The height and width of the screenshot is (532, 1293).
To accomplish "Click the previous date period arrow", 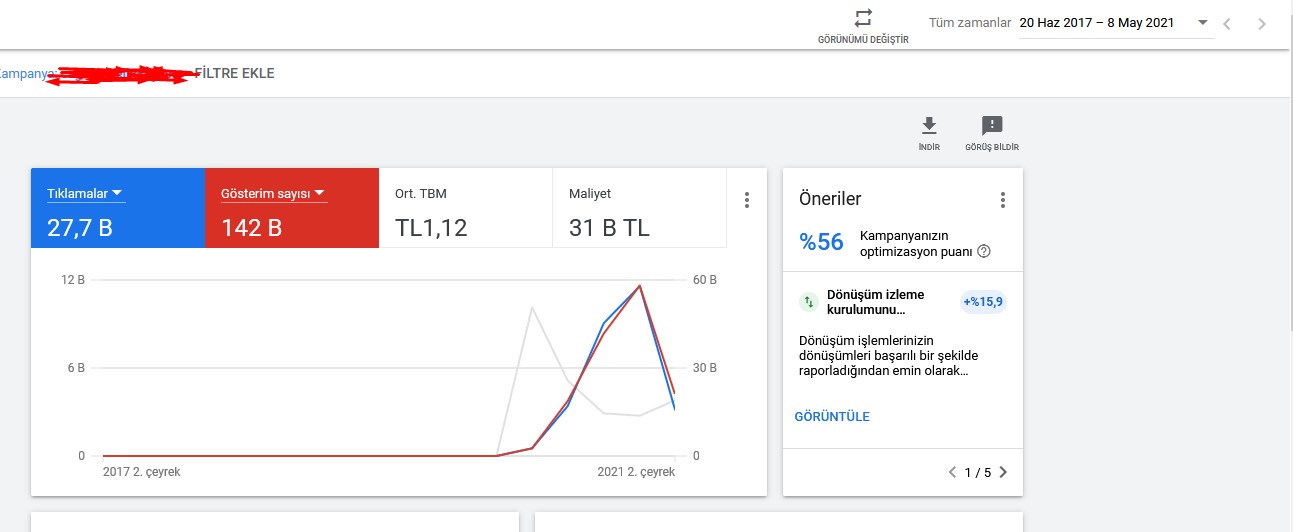I will tap(1227, 23).
